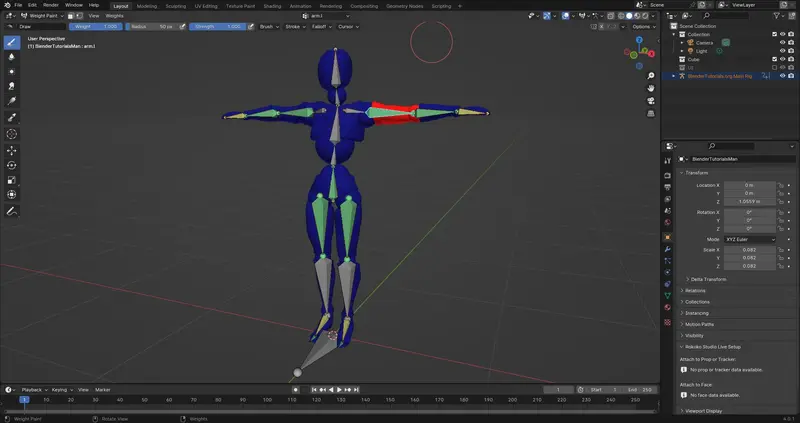Open the Material properties tab
The image size is (800, 423).
(667, 308)
